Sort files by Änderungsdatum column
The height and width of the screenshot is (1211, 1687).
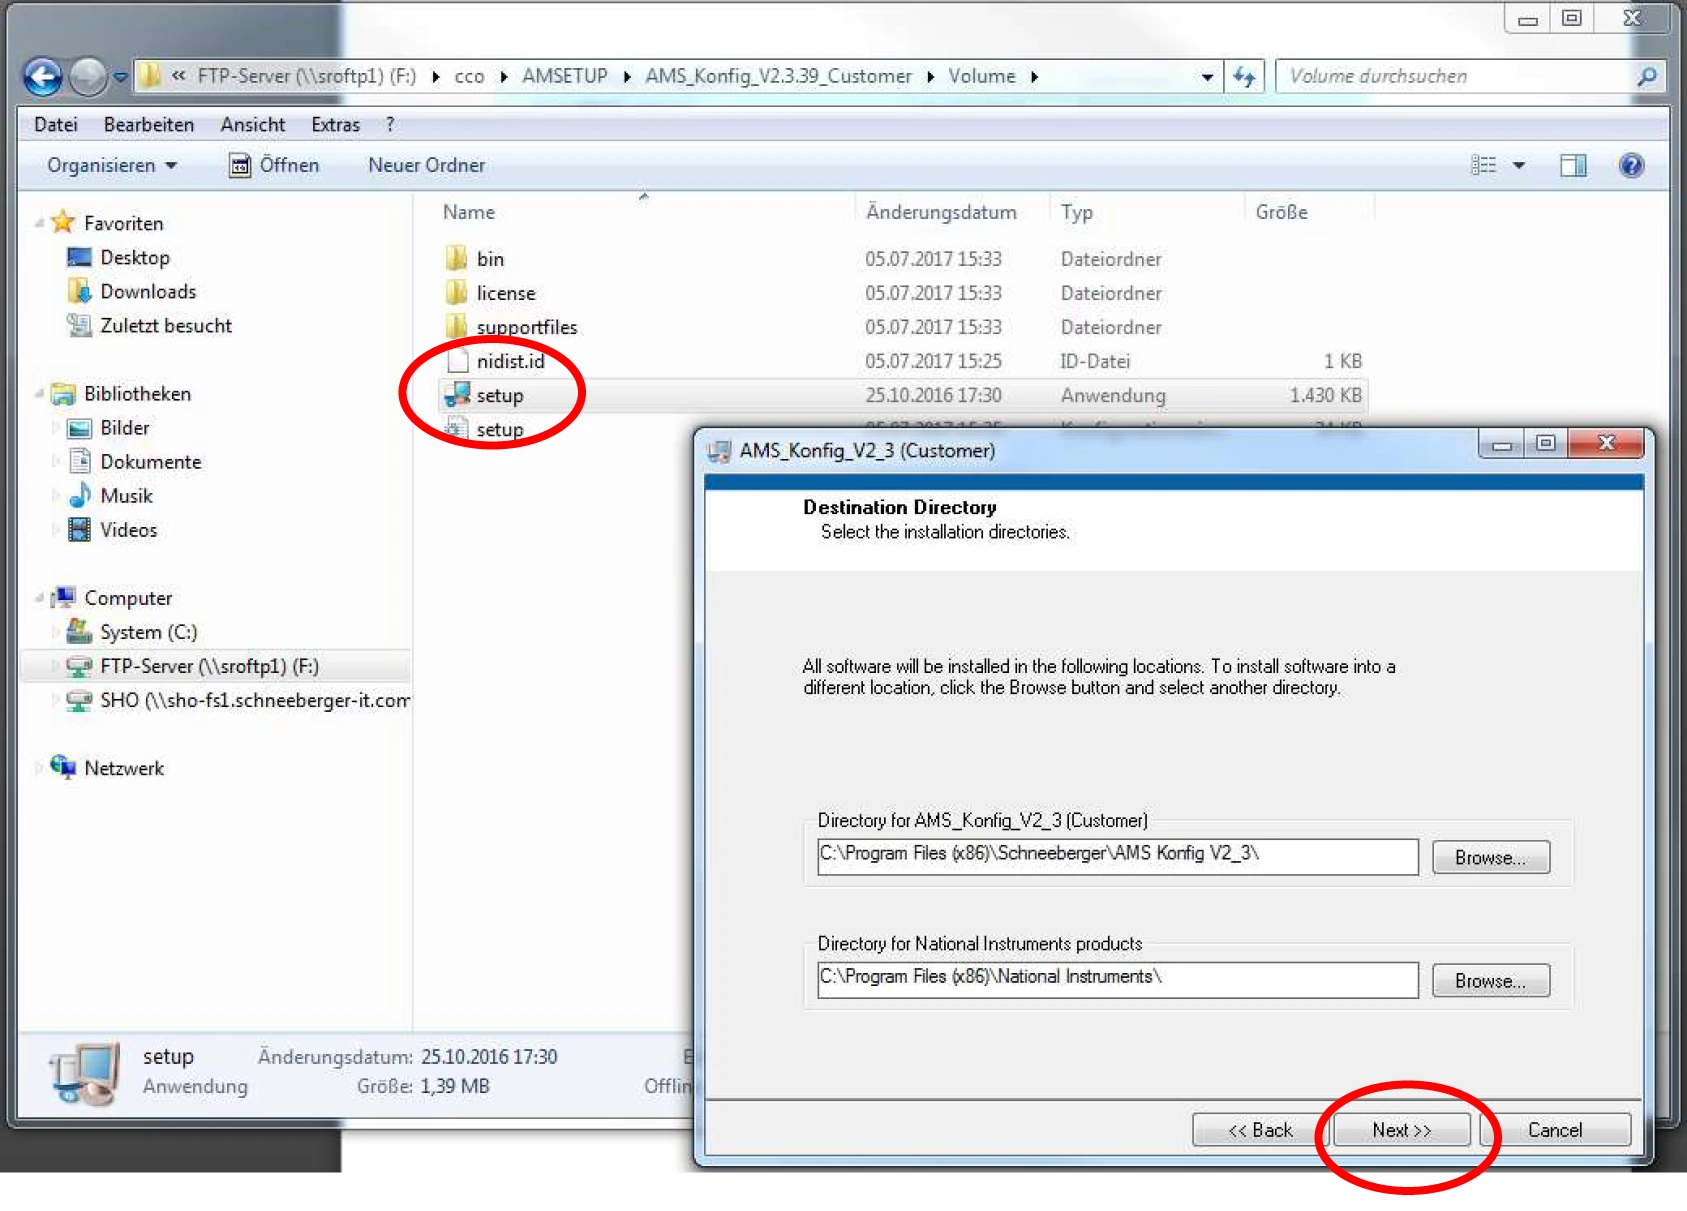tap(941, 213)
